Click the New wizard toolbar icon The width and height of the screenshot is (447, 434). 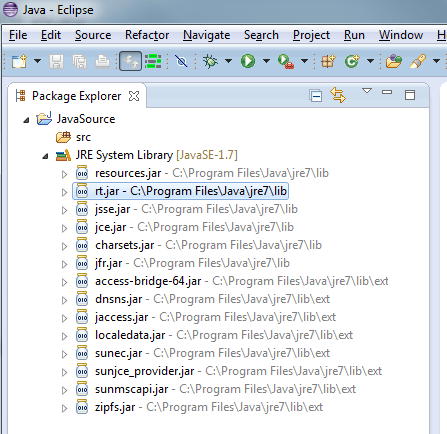[x=19, y=61]
